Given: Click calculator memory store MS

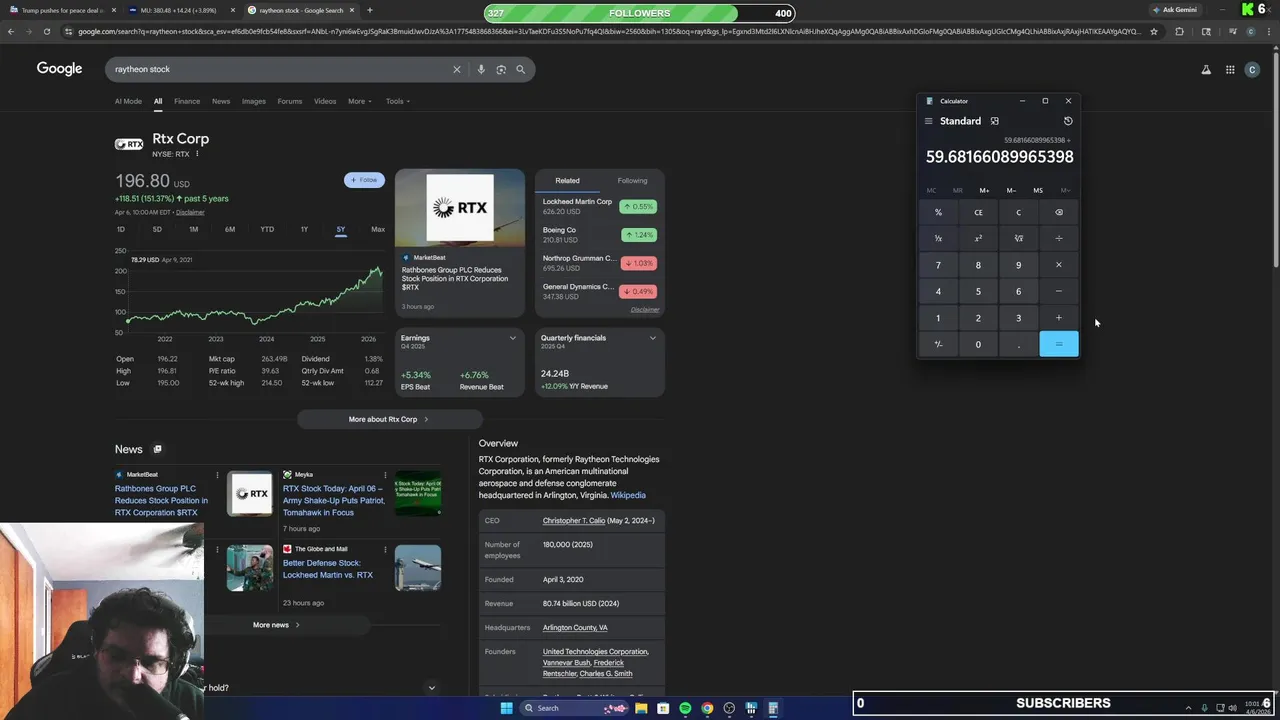Looking at the screenshot, I should [1038, 190].
